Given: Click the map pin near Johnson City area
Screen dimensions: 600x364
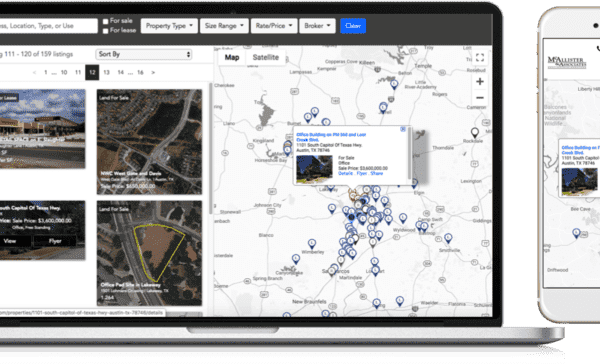Looking at the screenshot, I should coord(332,209).
